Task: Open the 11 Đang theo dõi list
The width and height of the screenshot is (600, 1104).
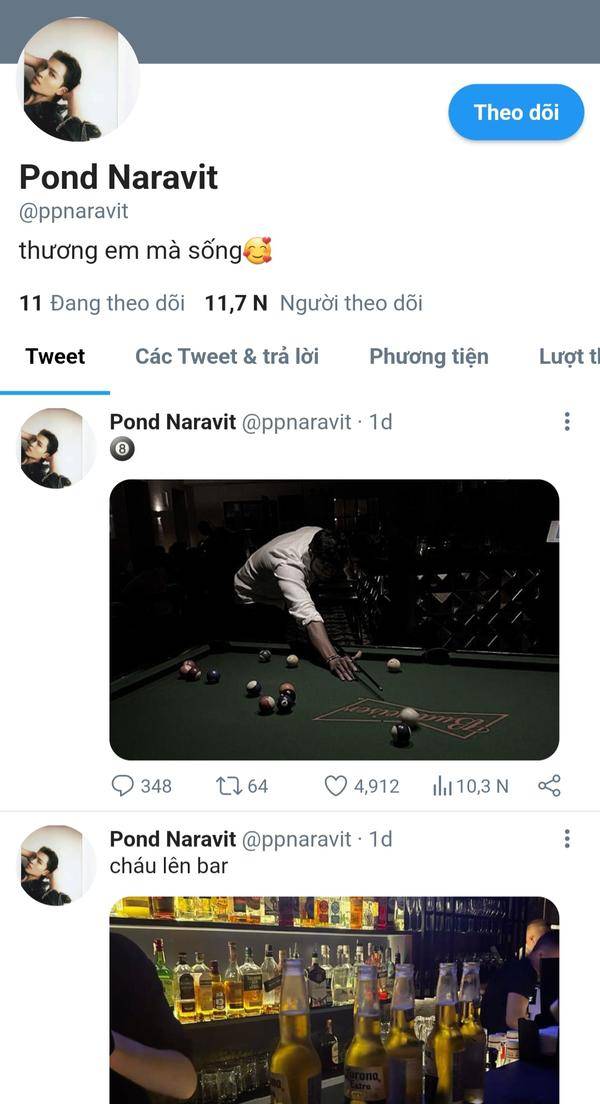Action: [x=102, y=303]
